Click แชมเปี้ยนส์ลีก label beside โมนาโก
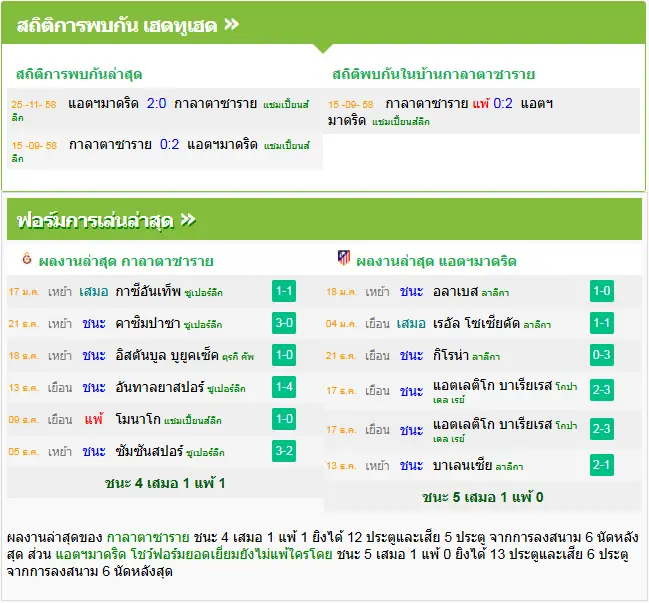Viewport: 649px width, 603px height. (193, 420)
